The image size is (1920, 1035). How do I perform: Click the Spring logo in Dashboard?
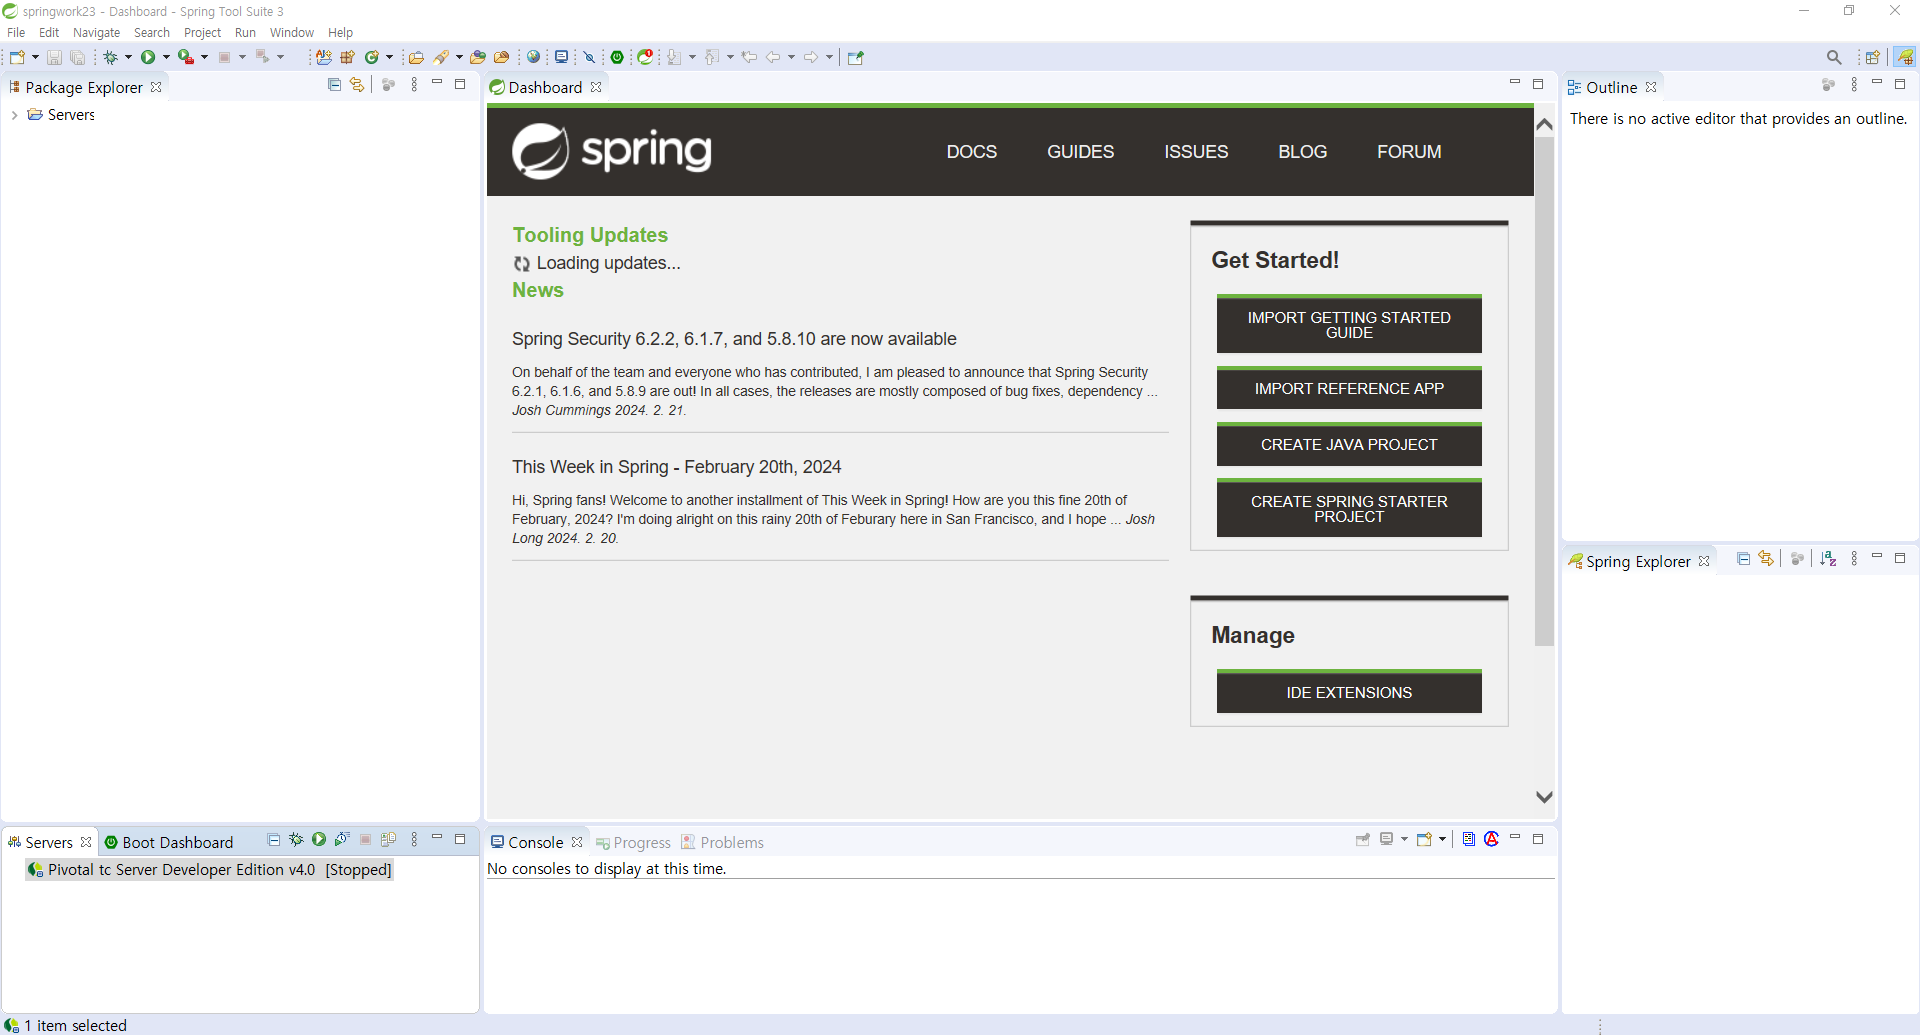pos(612,151)
